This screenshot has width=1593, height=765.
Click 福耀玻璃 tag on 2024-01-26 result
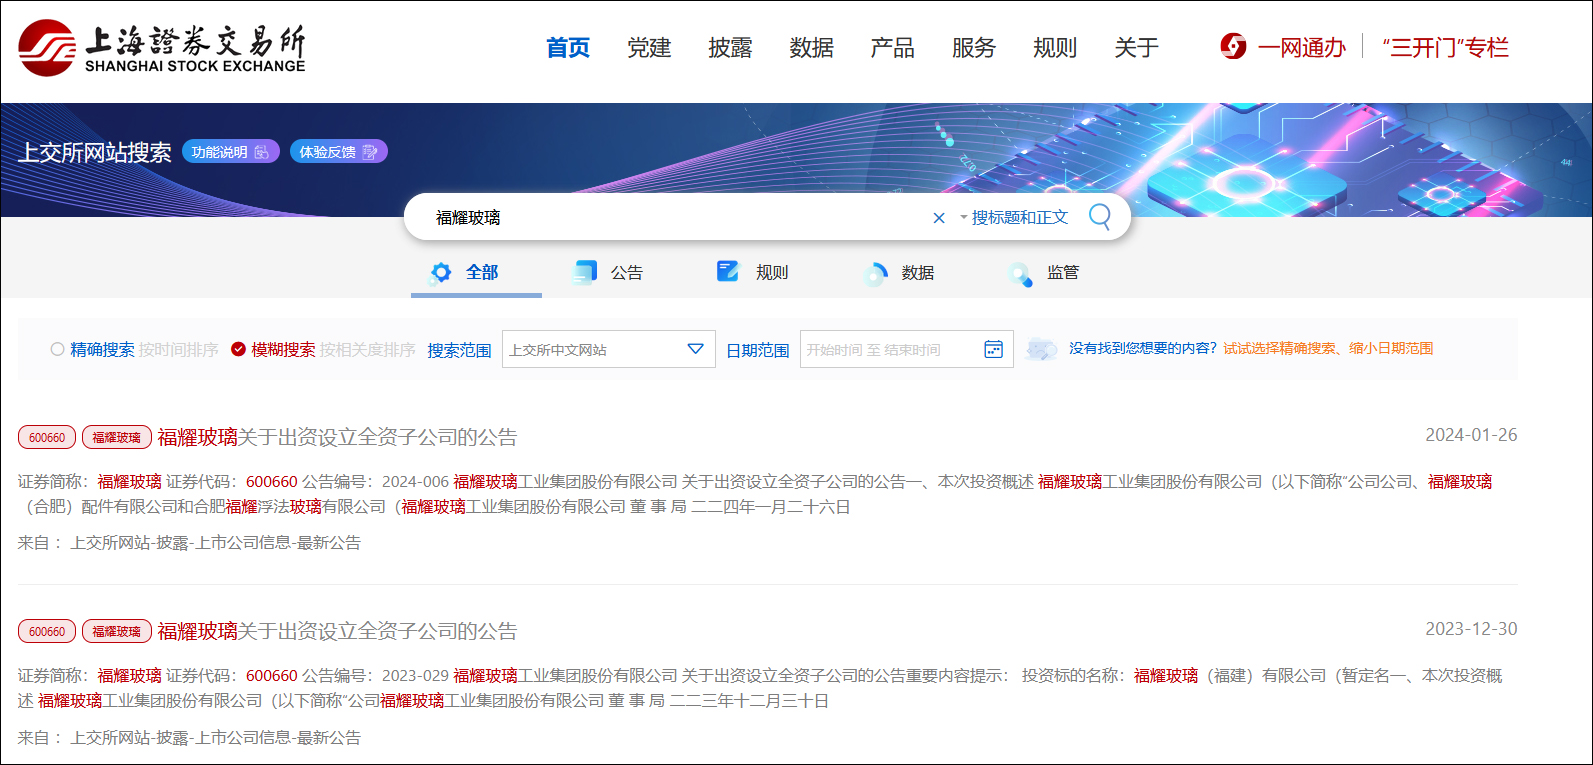click(x=117, y=437)
